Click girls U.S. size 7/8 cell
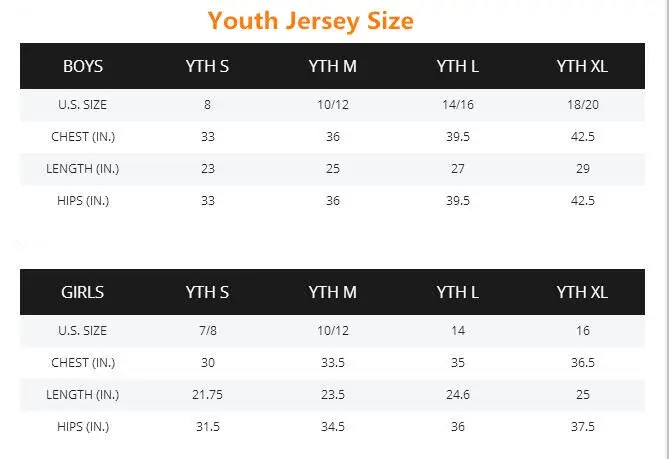669x459 pixels. pos(208,331)
